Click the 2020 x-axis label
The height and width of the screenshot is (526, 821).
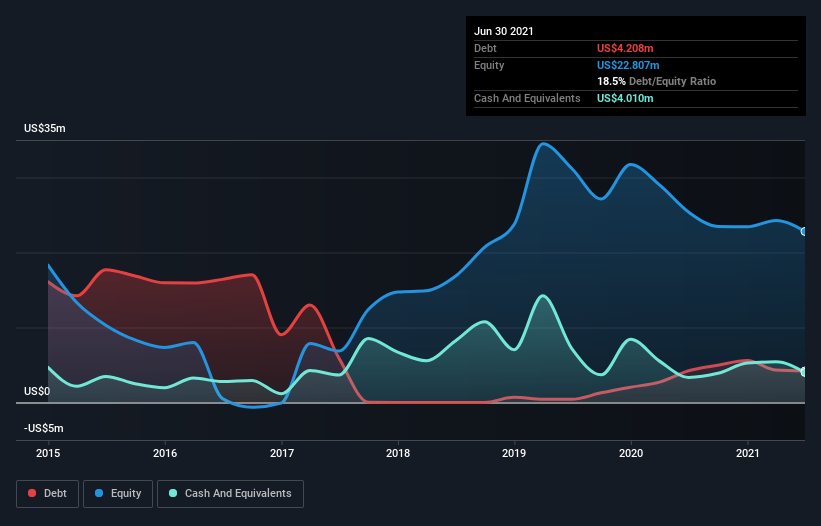click(631, 453)
